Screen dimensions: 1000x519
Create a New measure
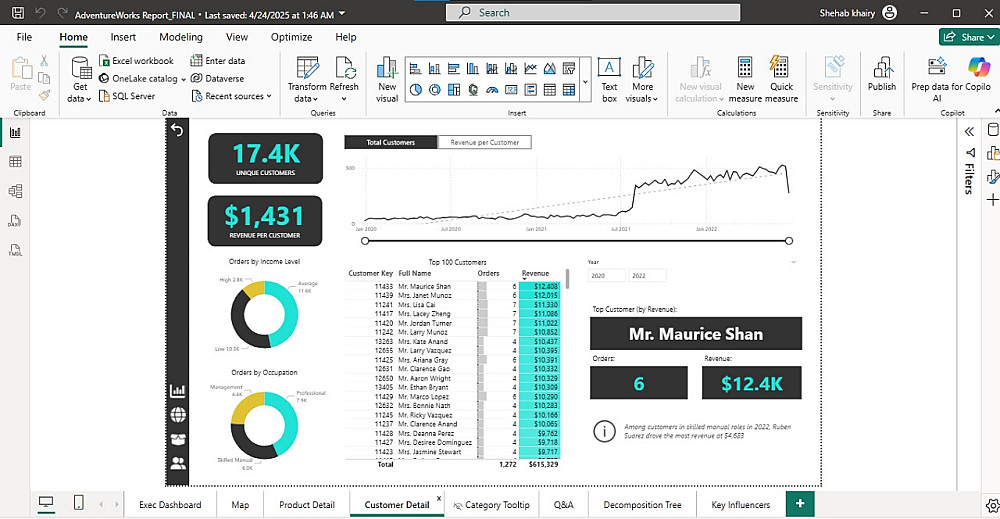point(745,79)
